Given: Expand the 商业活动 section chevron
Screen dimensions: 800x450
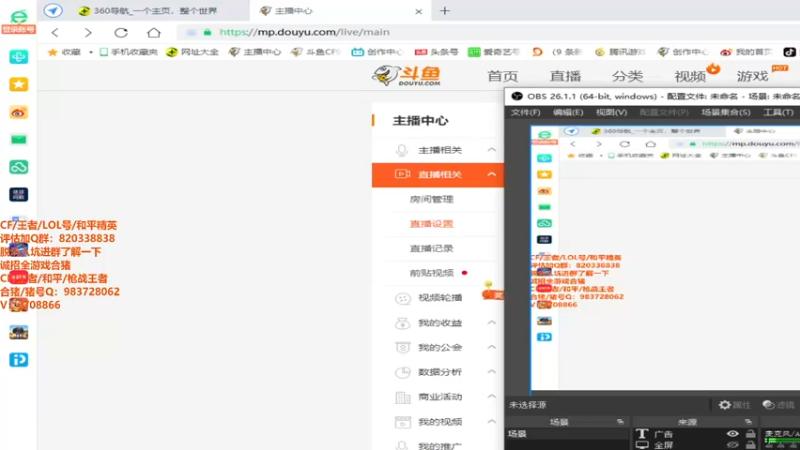Looking at the screenshot, I should click(x=491, y=396).
